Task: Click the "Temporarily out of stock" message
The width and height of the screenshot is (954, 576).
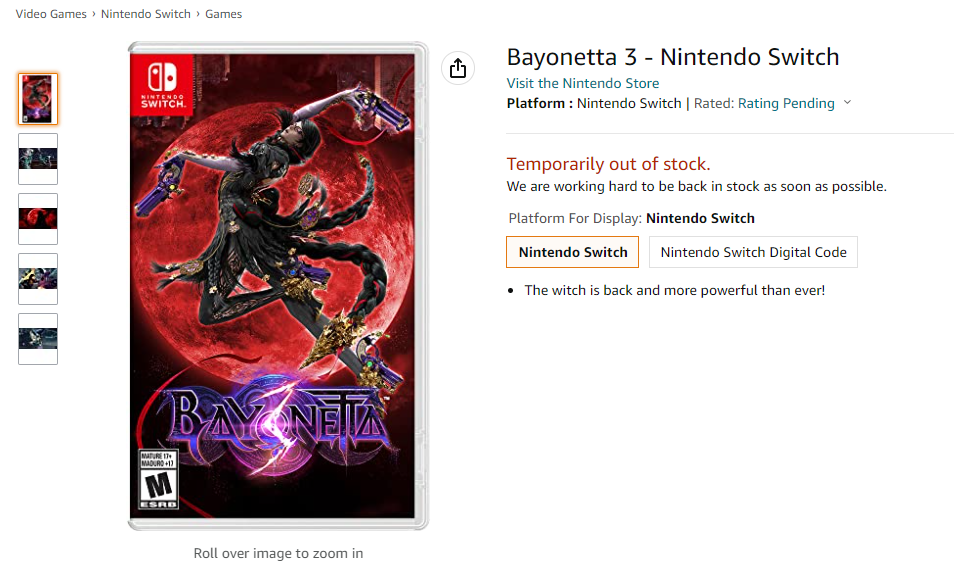Action: tap(608, 164)
